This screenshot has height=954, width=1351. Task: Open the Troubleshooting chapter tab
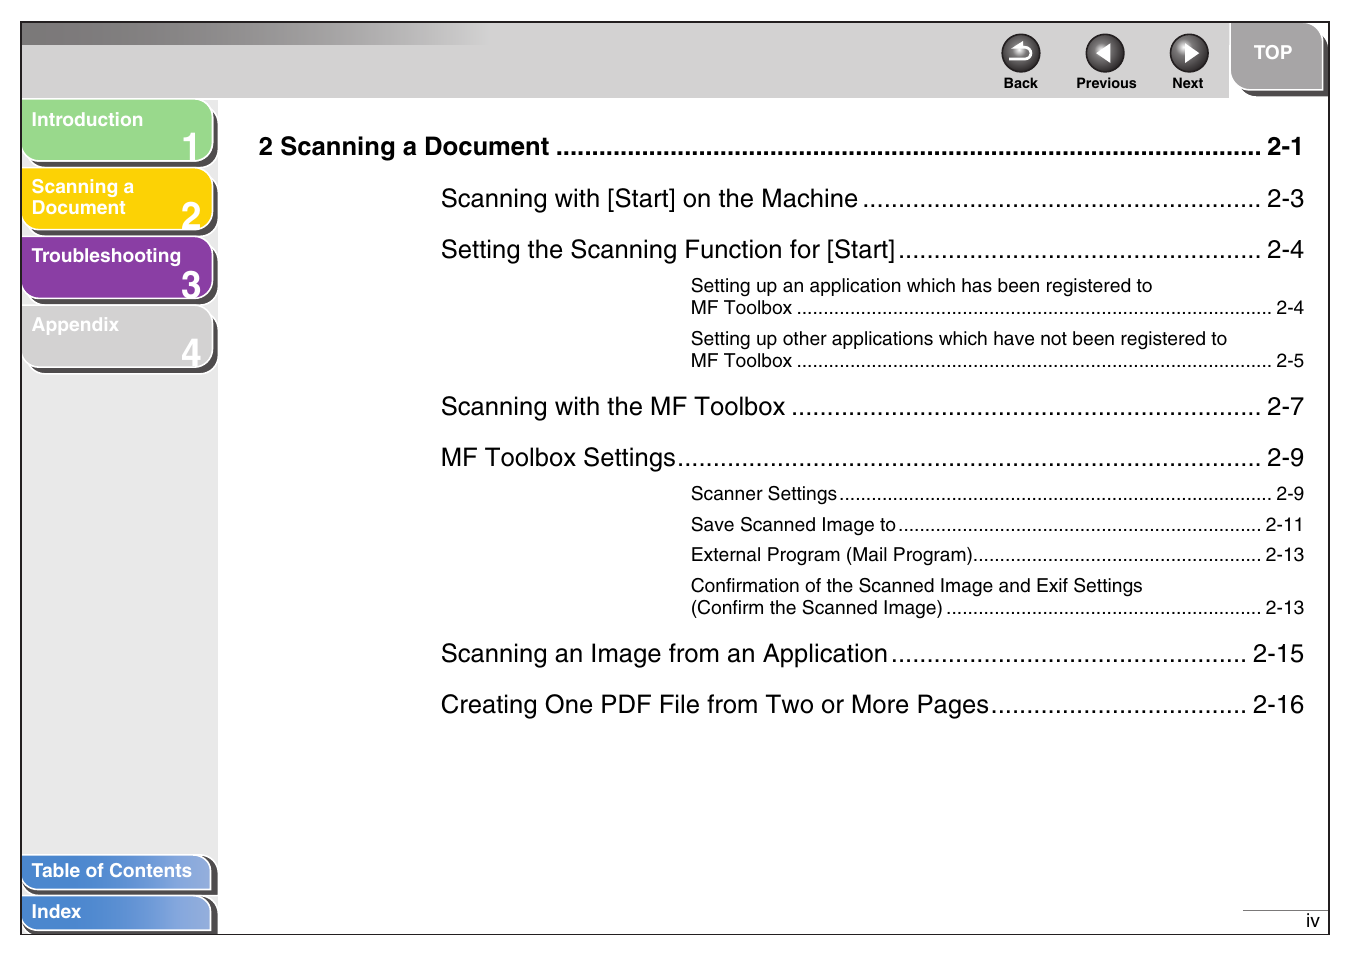click(x=117, y=269)
